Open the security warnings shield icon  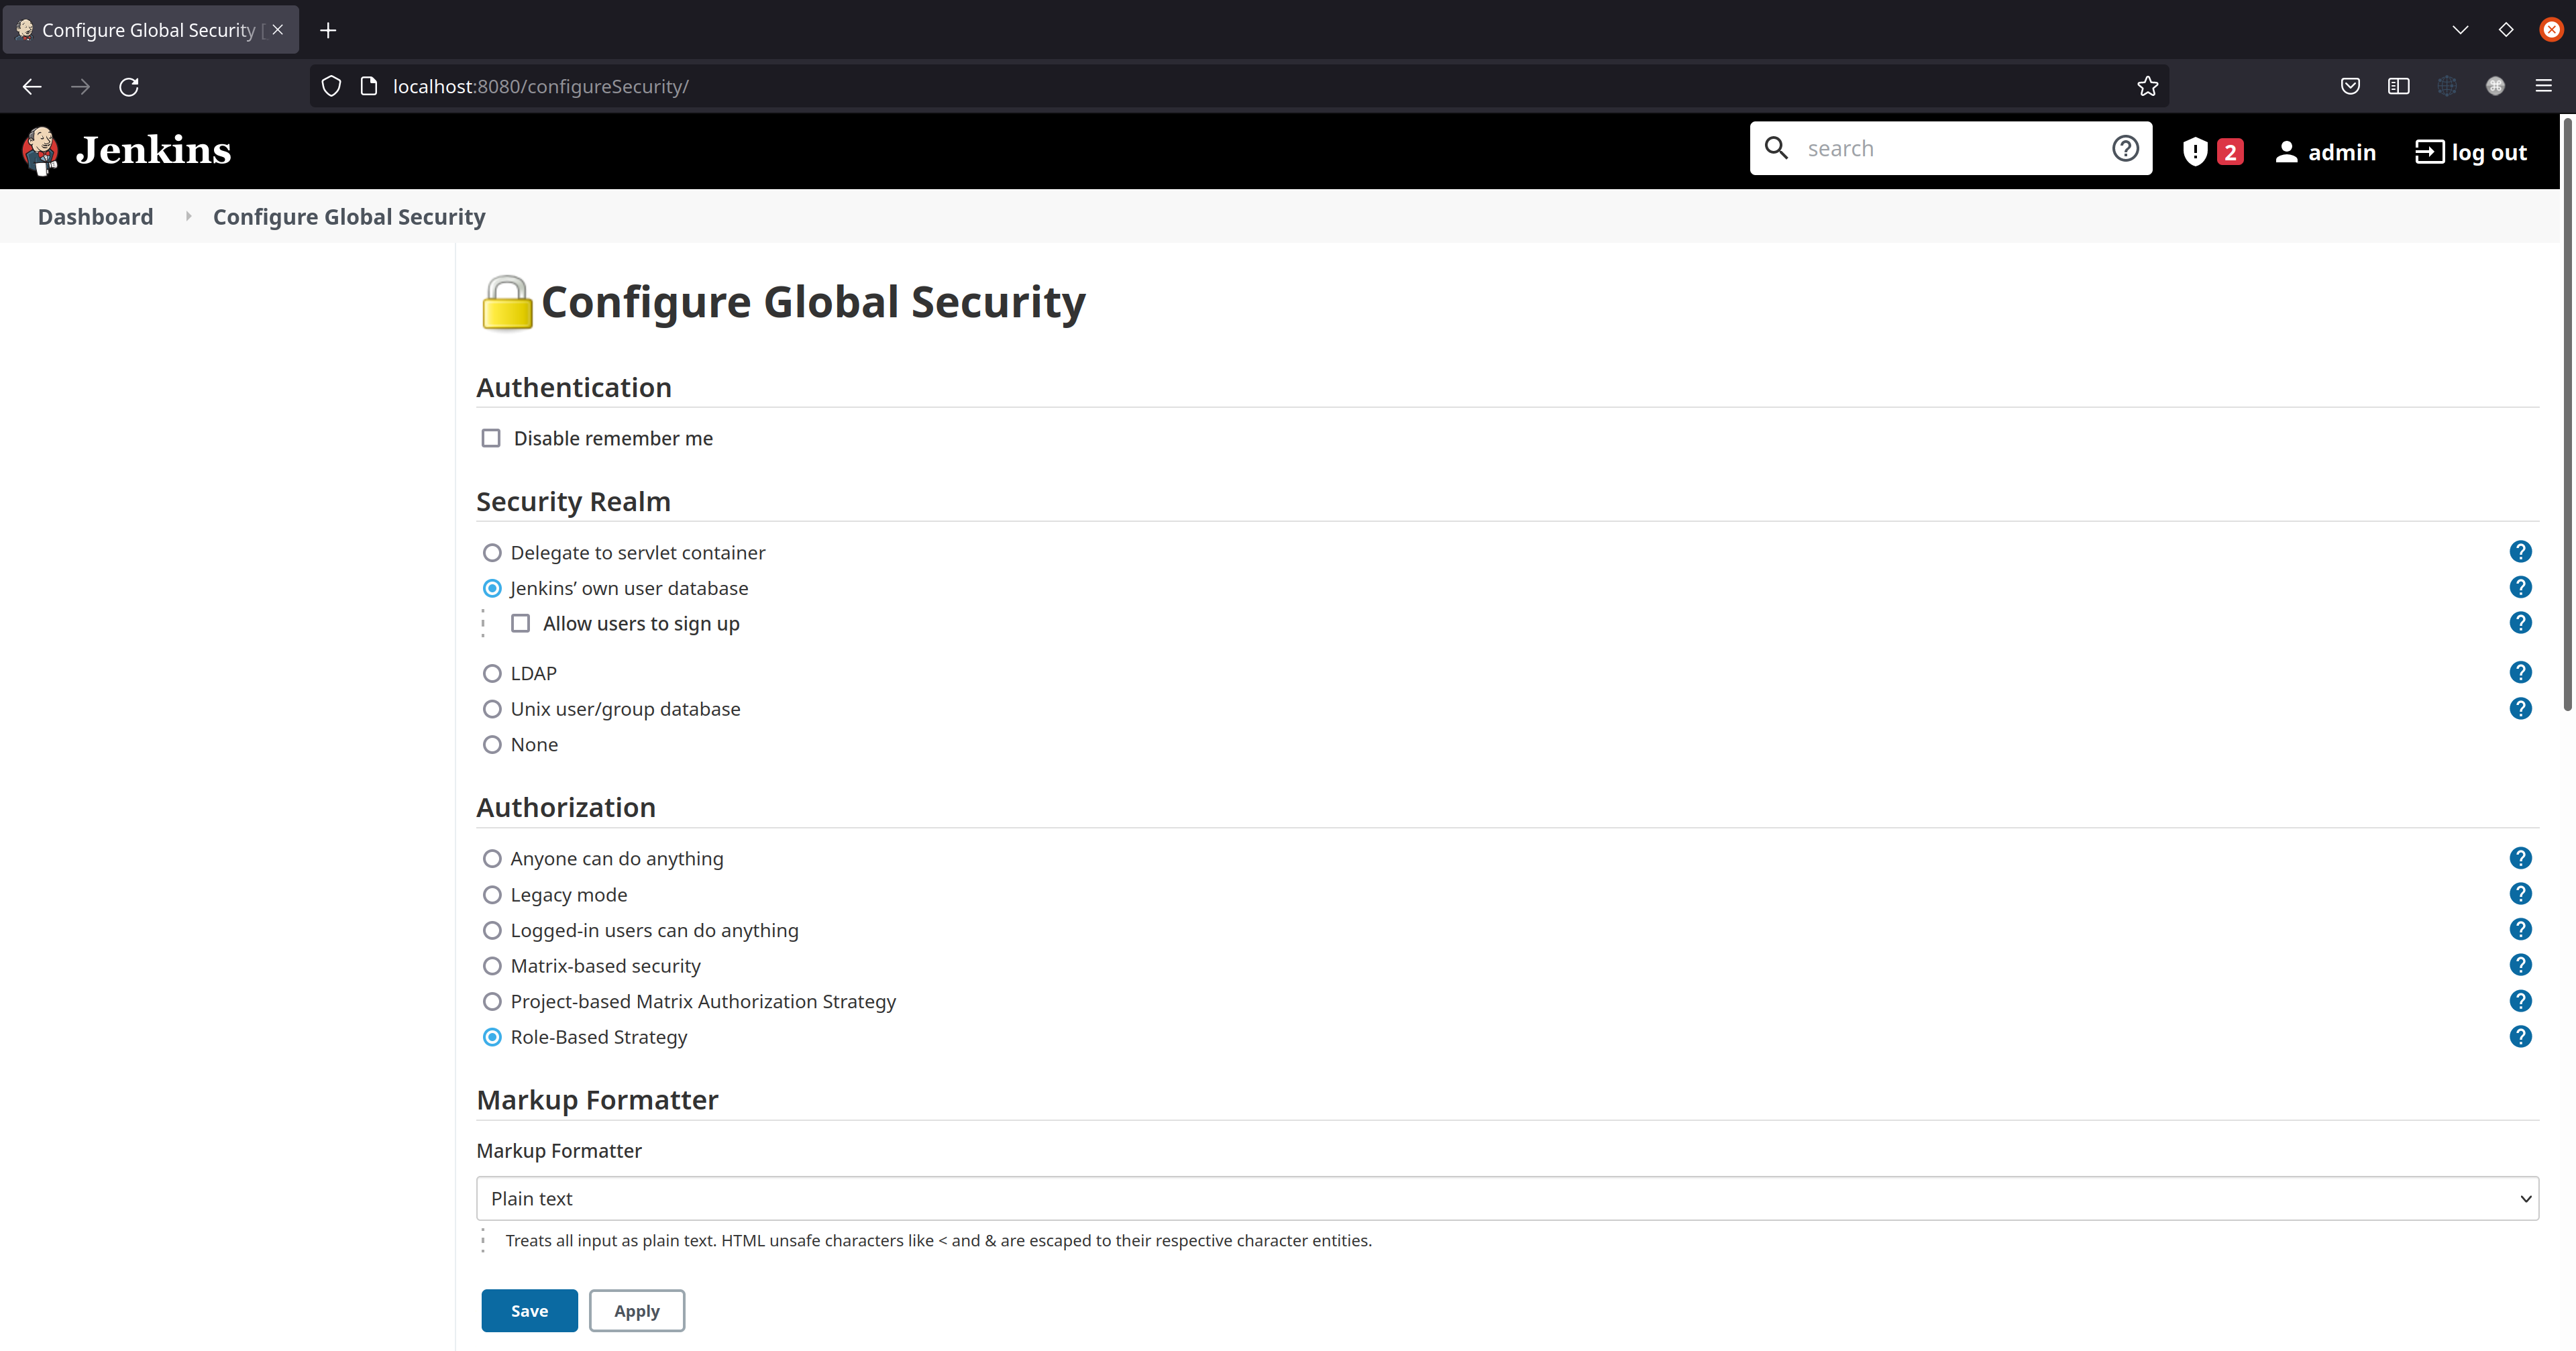pyautogui.click(x=2194, y=152)
